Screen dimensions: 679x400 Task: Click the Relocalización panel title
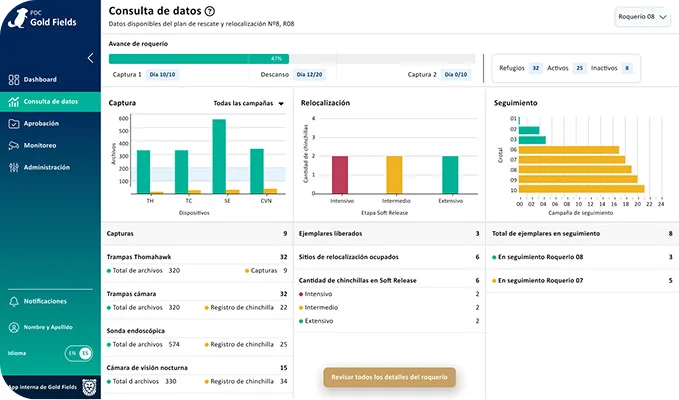pos(325,103)
